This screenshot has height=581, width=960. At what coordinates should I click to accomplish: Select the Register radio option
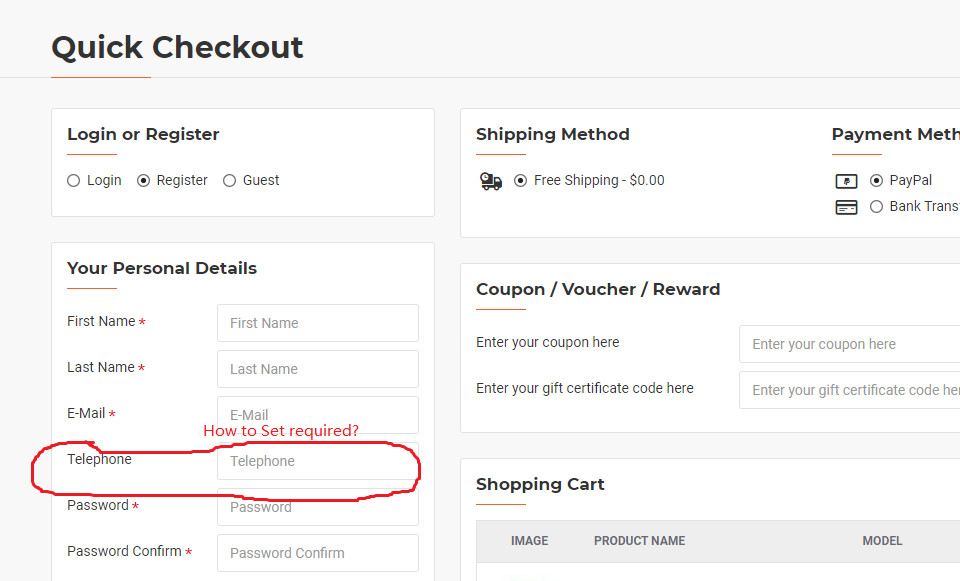pos(143,181)
